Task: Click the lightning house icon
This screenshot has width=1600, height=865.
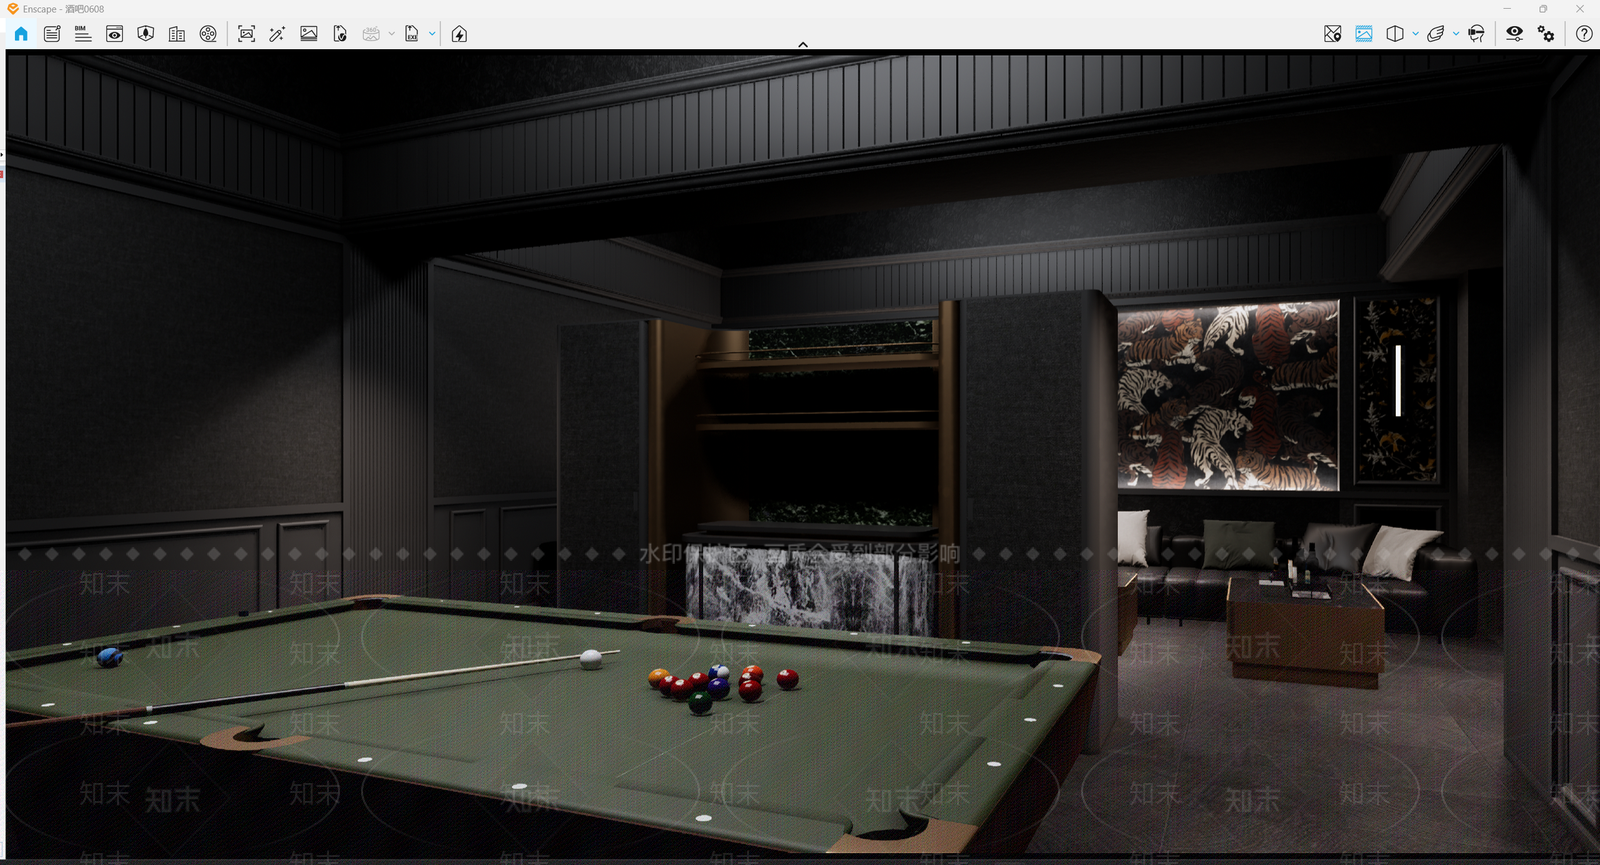Action: [459, 34]
